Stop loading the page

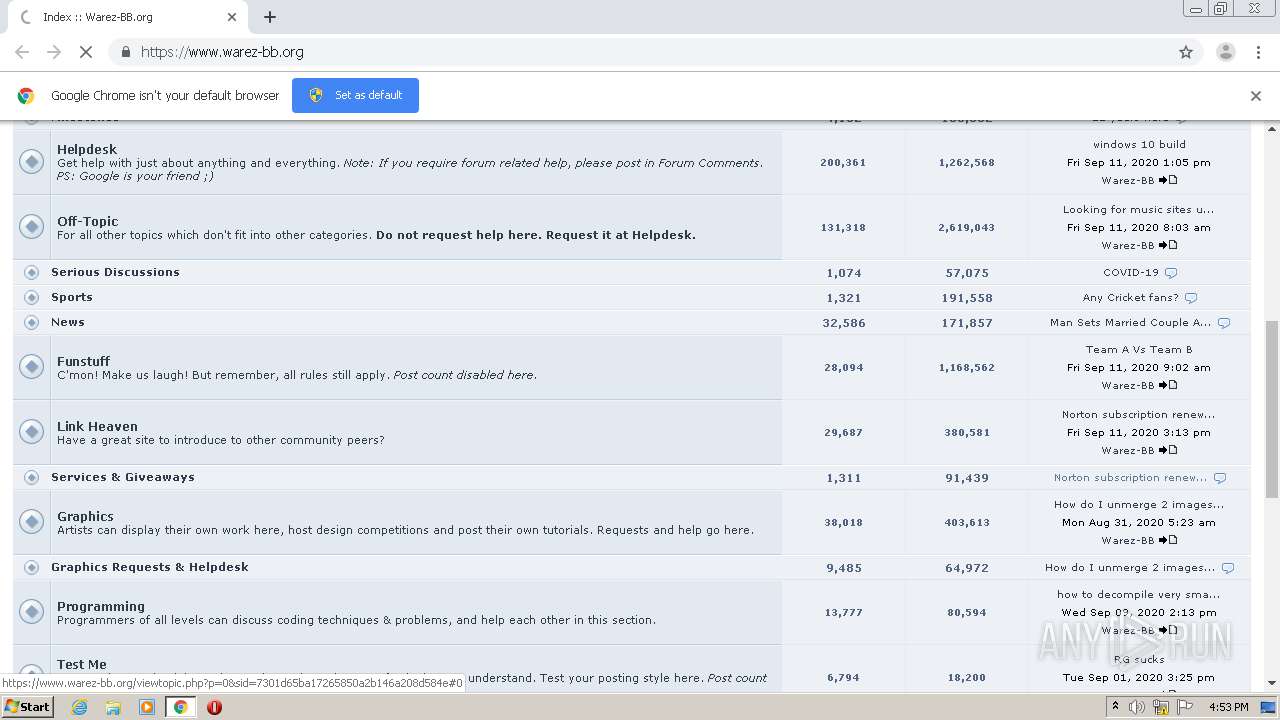pos(85,52)
